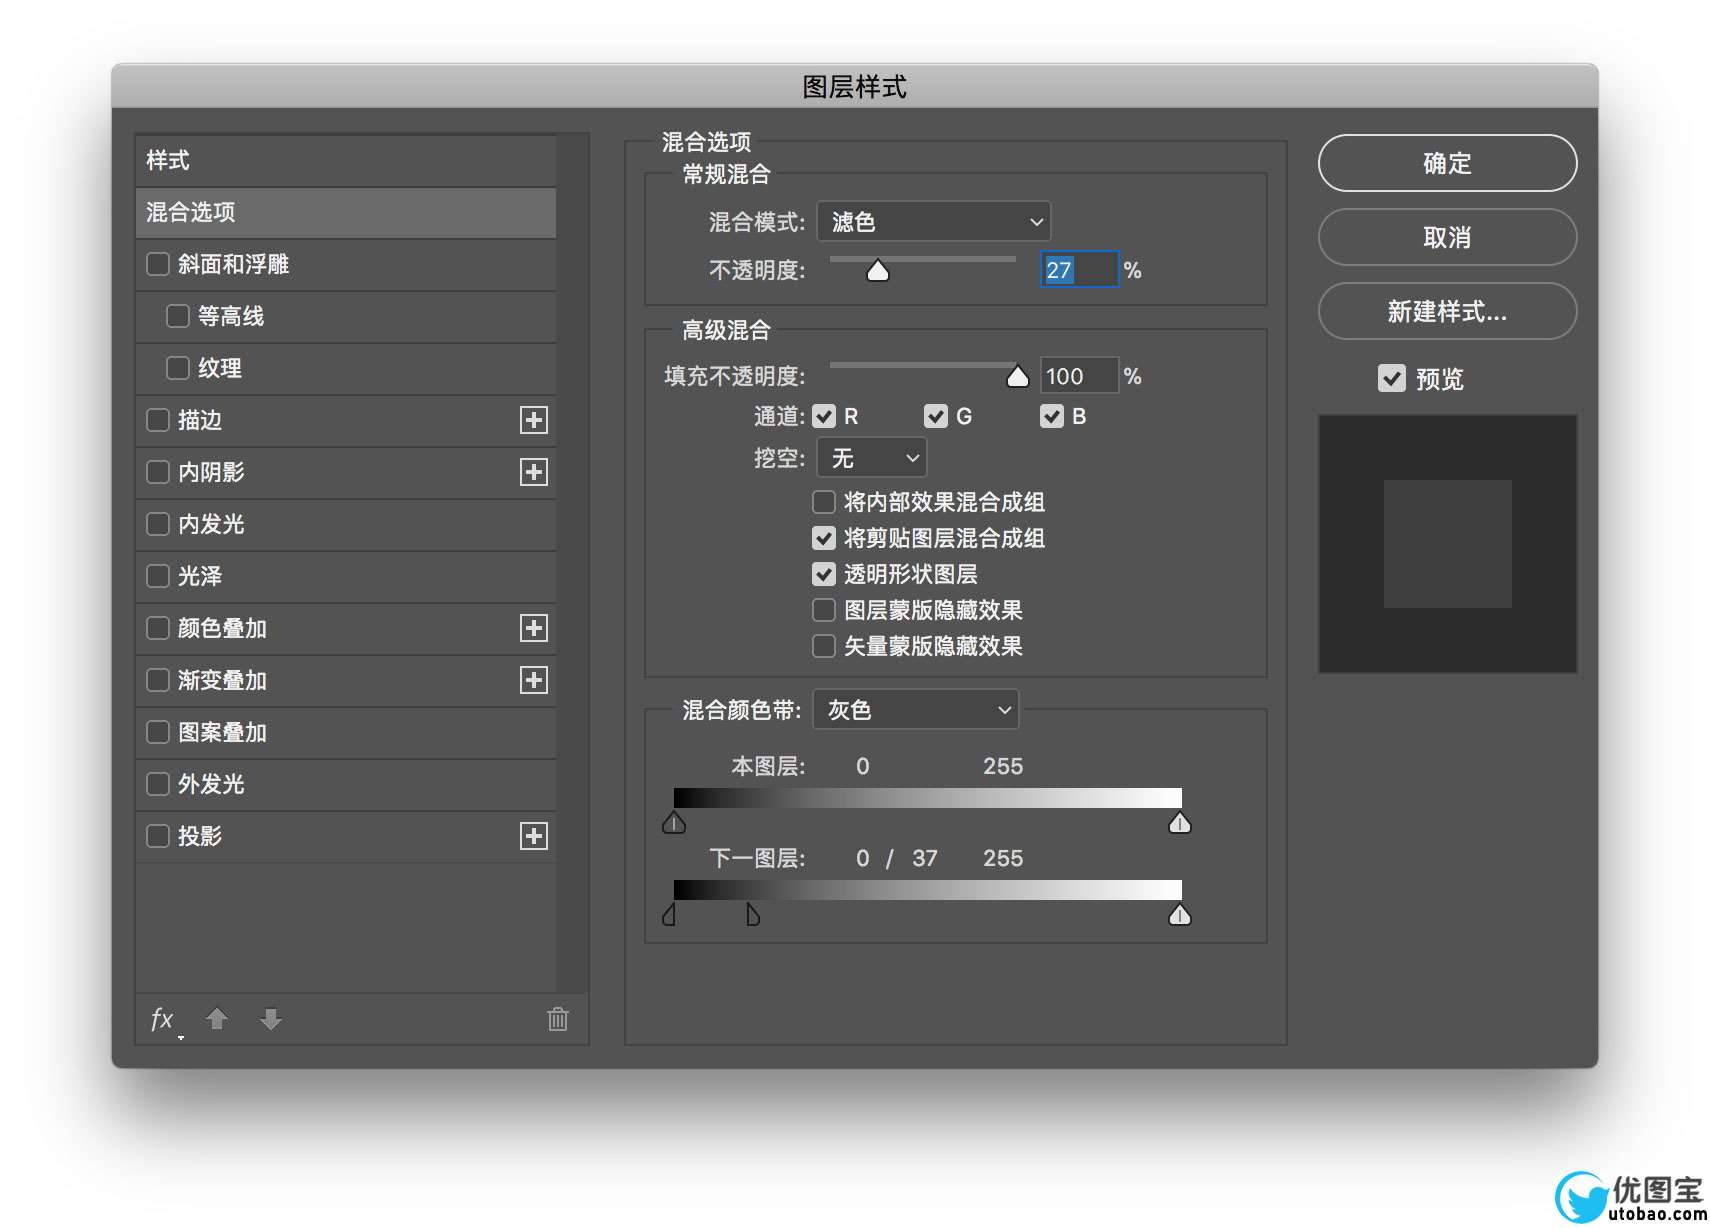
Task: Add another 内阴影 effect with plus icon
Action: pyautogui.click(x=534, y=472)
